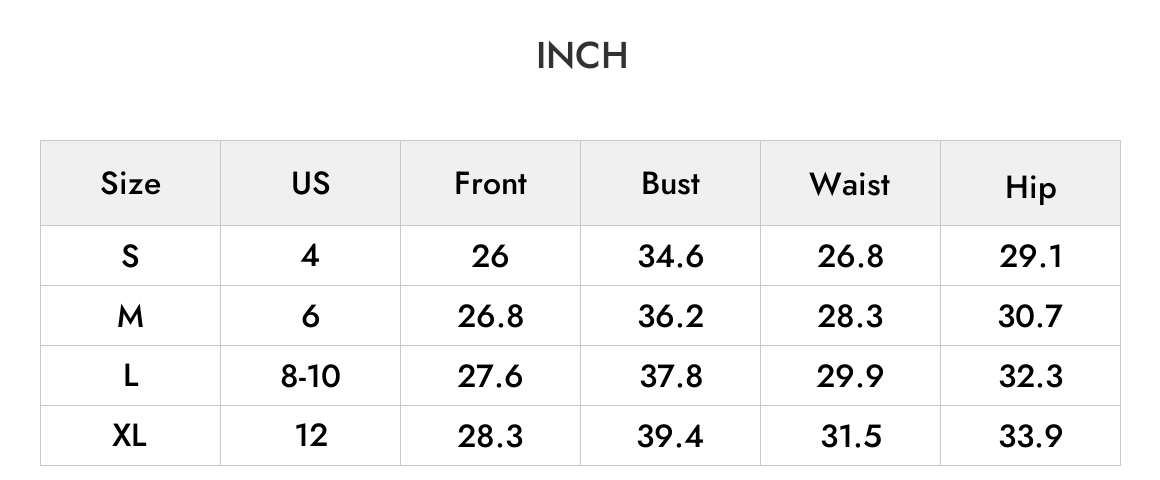Select the waist value 31.5 cell
This screenshot has height=480, width=1160.
point(850,436)
